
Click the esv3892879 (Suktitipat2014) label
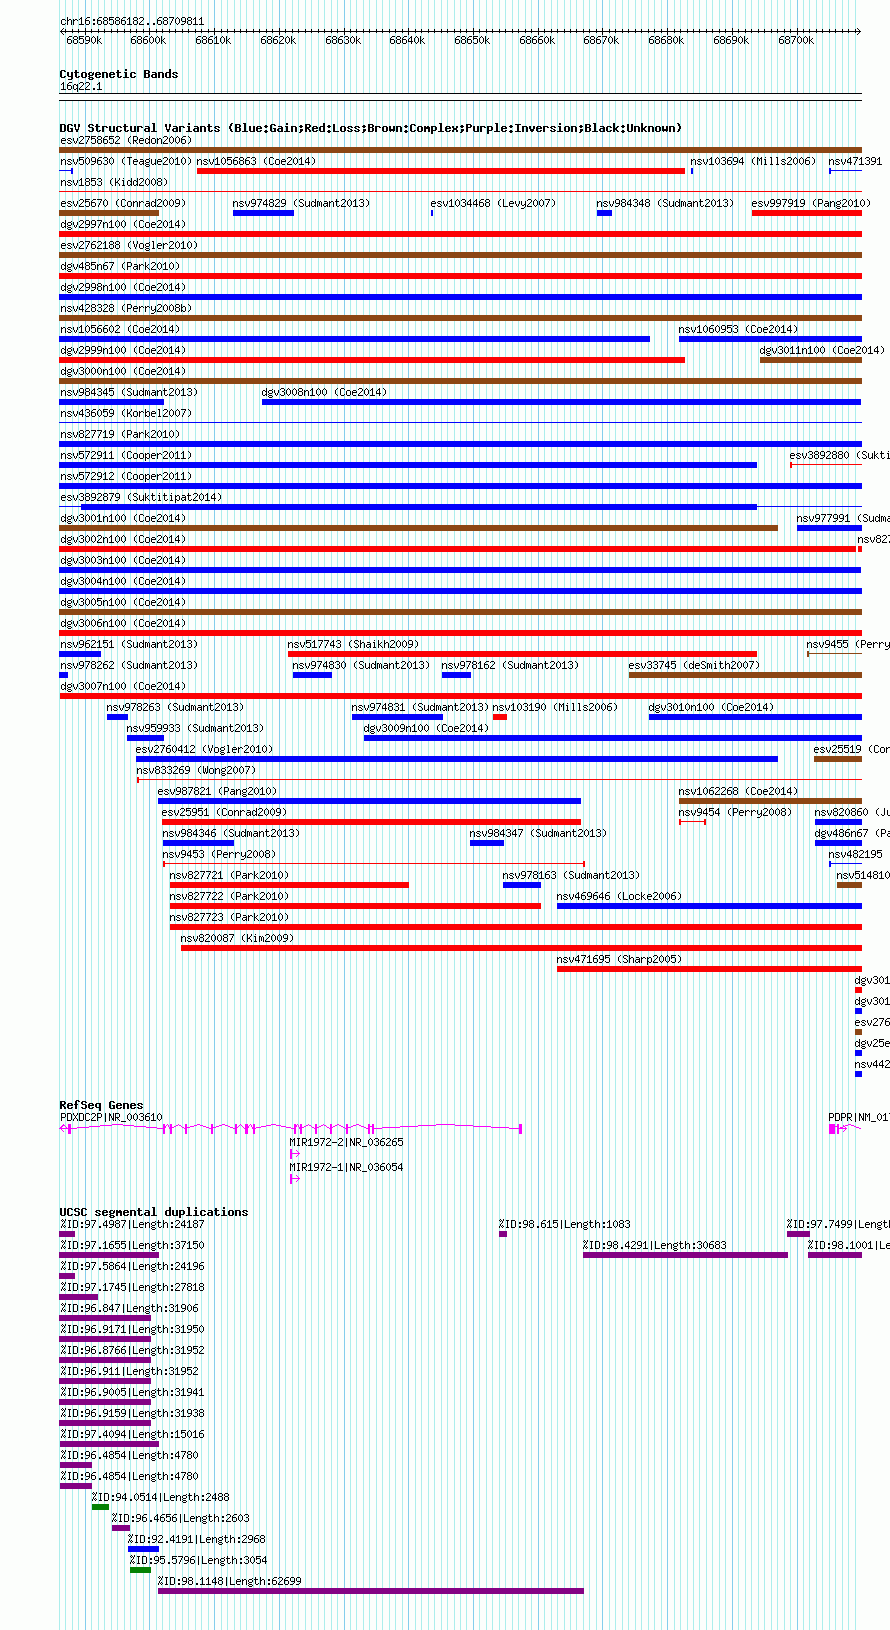click(x=141, y=497)
